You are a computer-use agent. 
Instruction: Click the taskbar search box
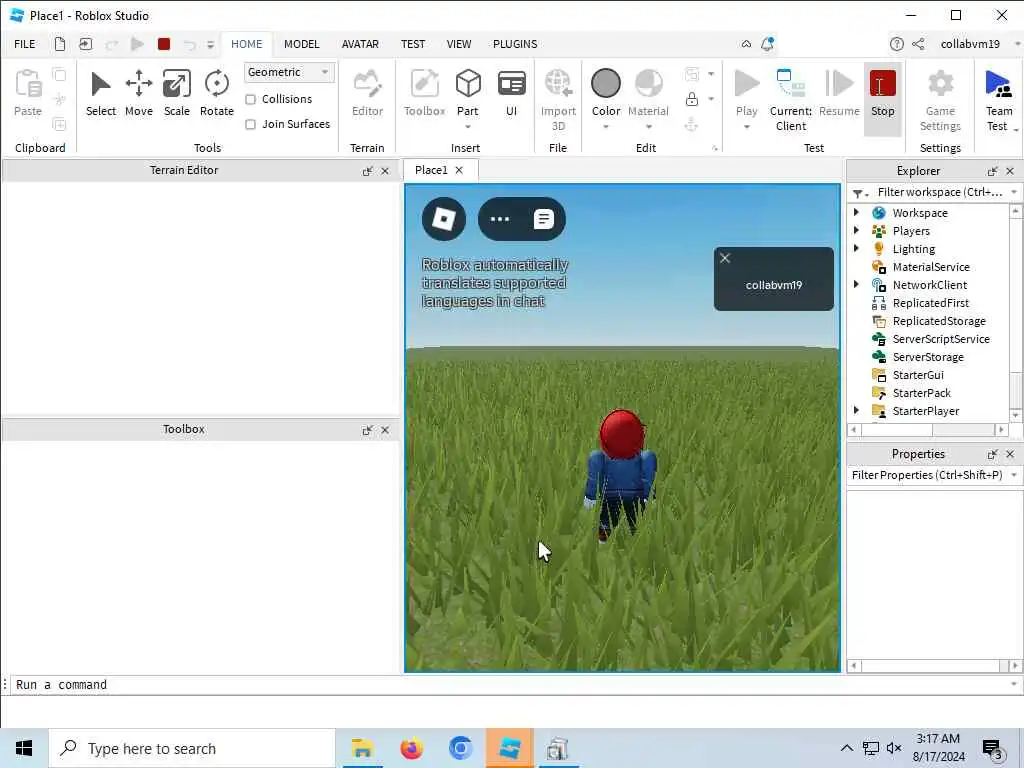[x=192, y=748]
